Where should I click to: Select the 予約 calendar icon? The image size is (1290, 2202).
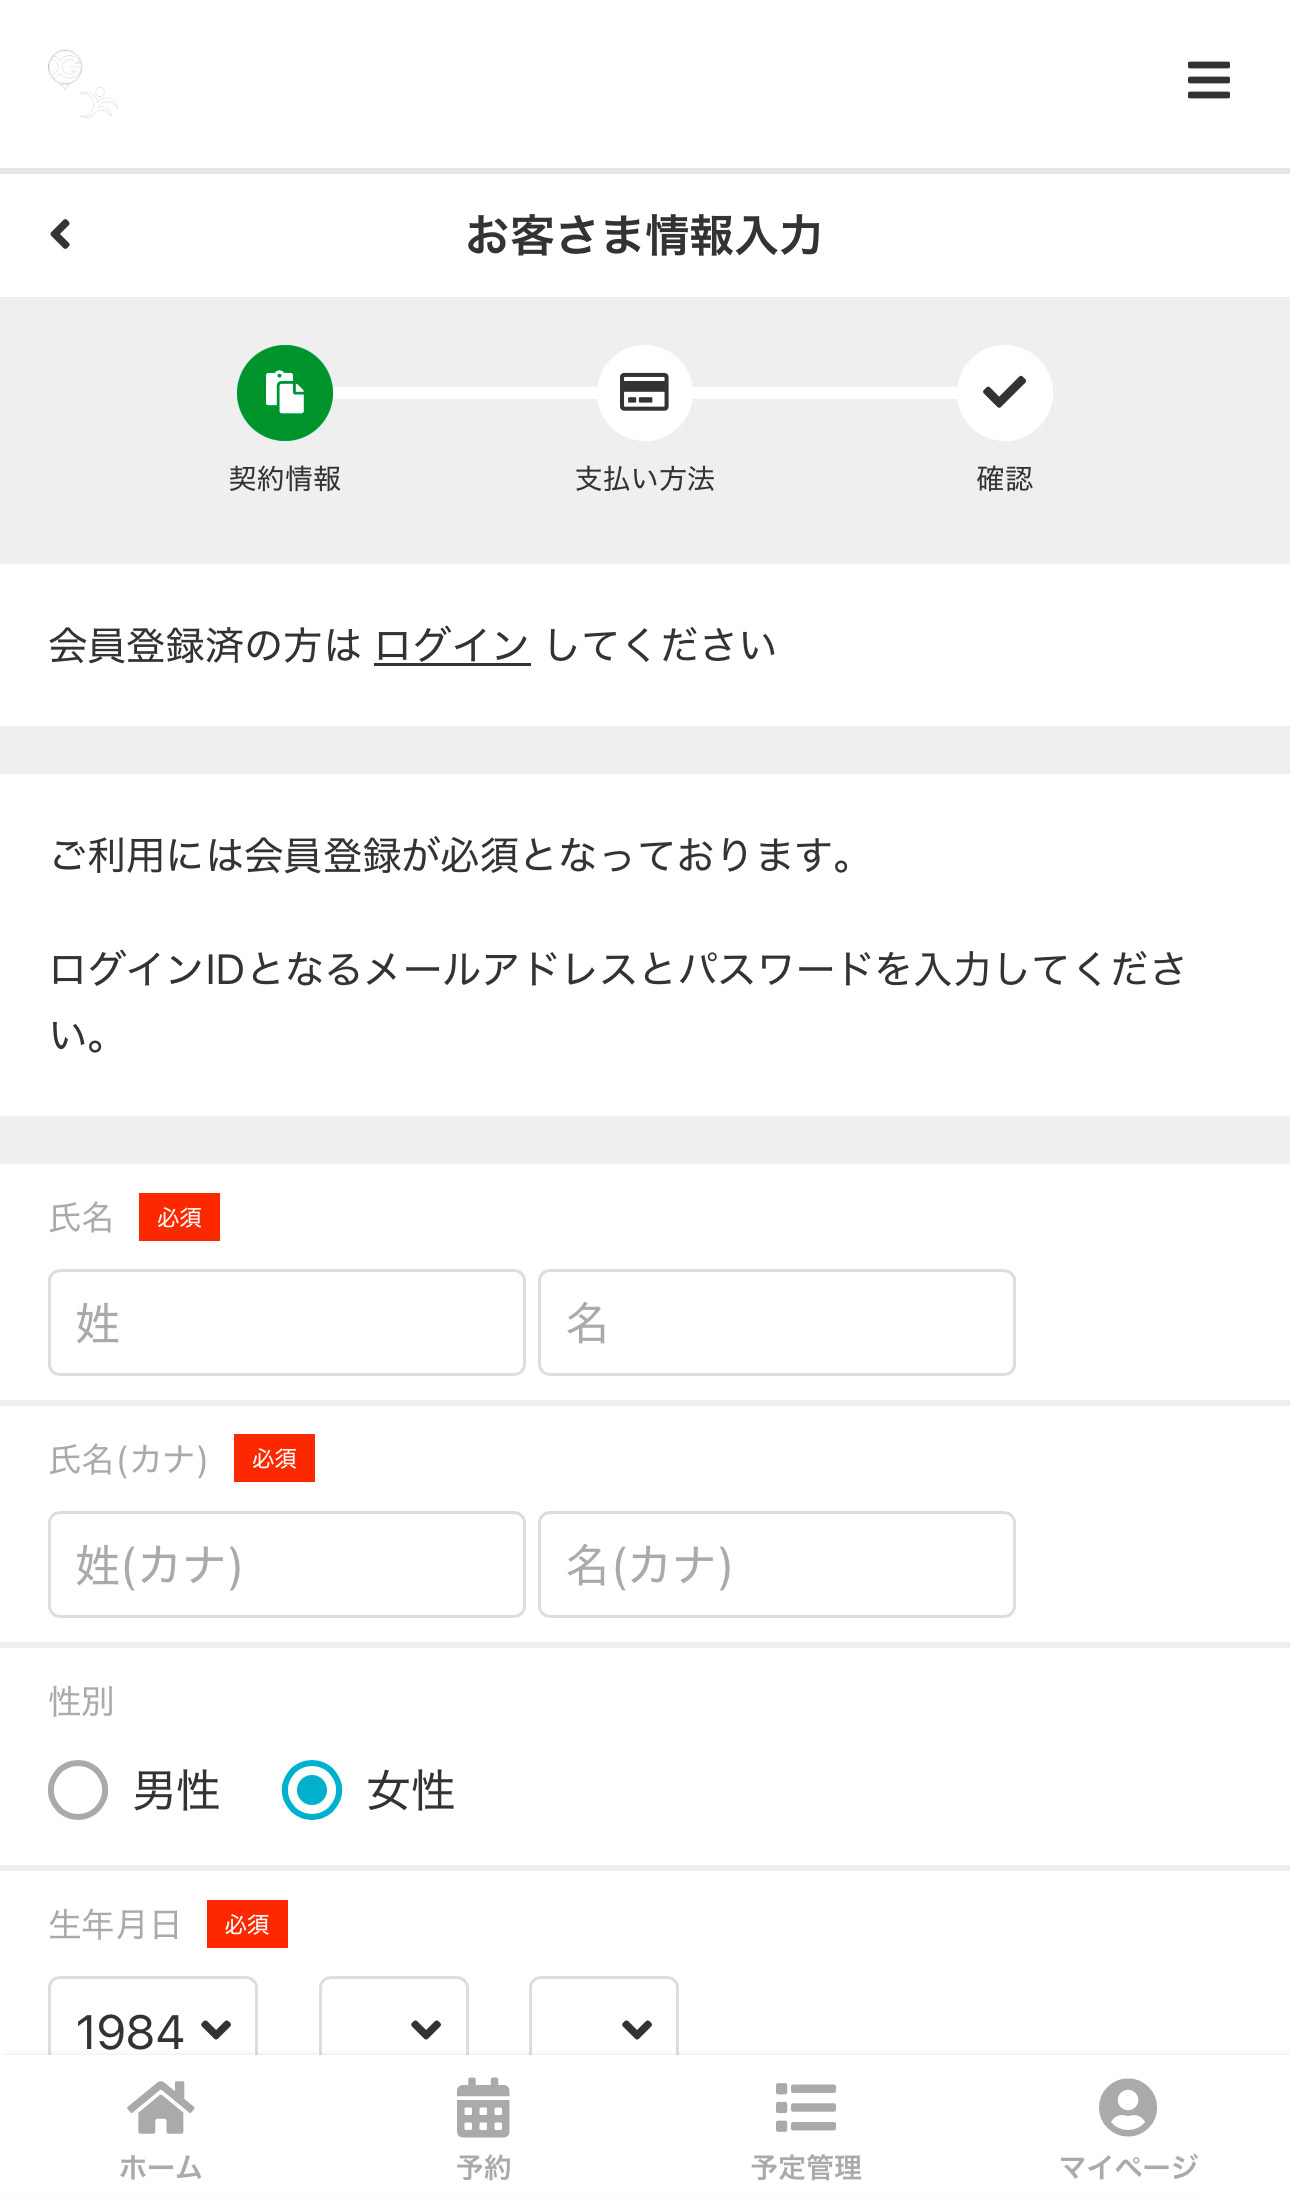coord(484,2106)
